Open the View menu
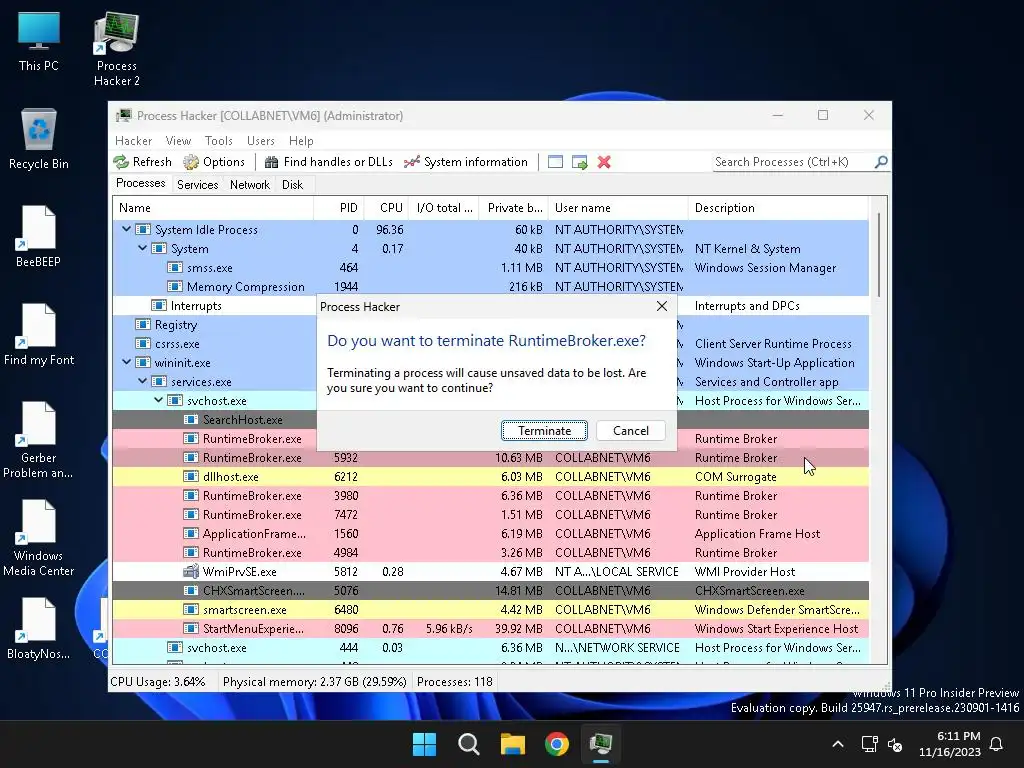1024x768 pixels. tap(178, 140)
